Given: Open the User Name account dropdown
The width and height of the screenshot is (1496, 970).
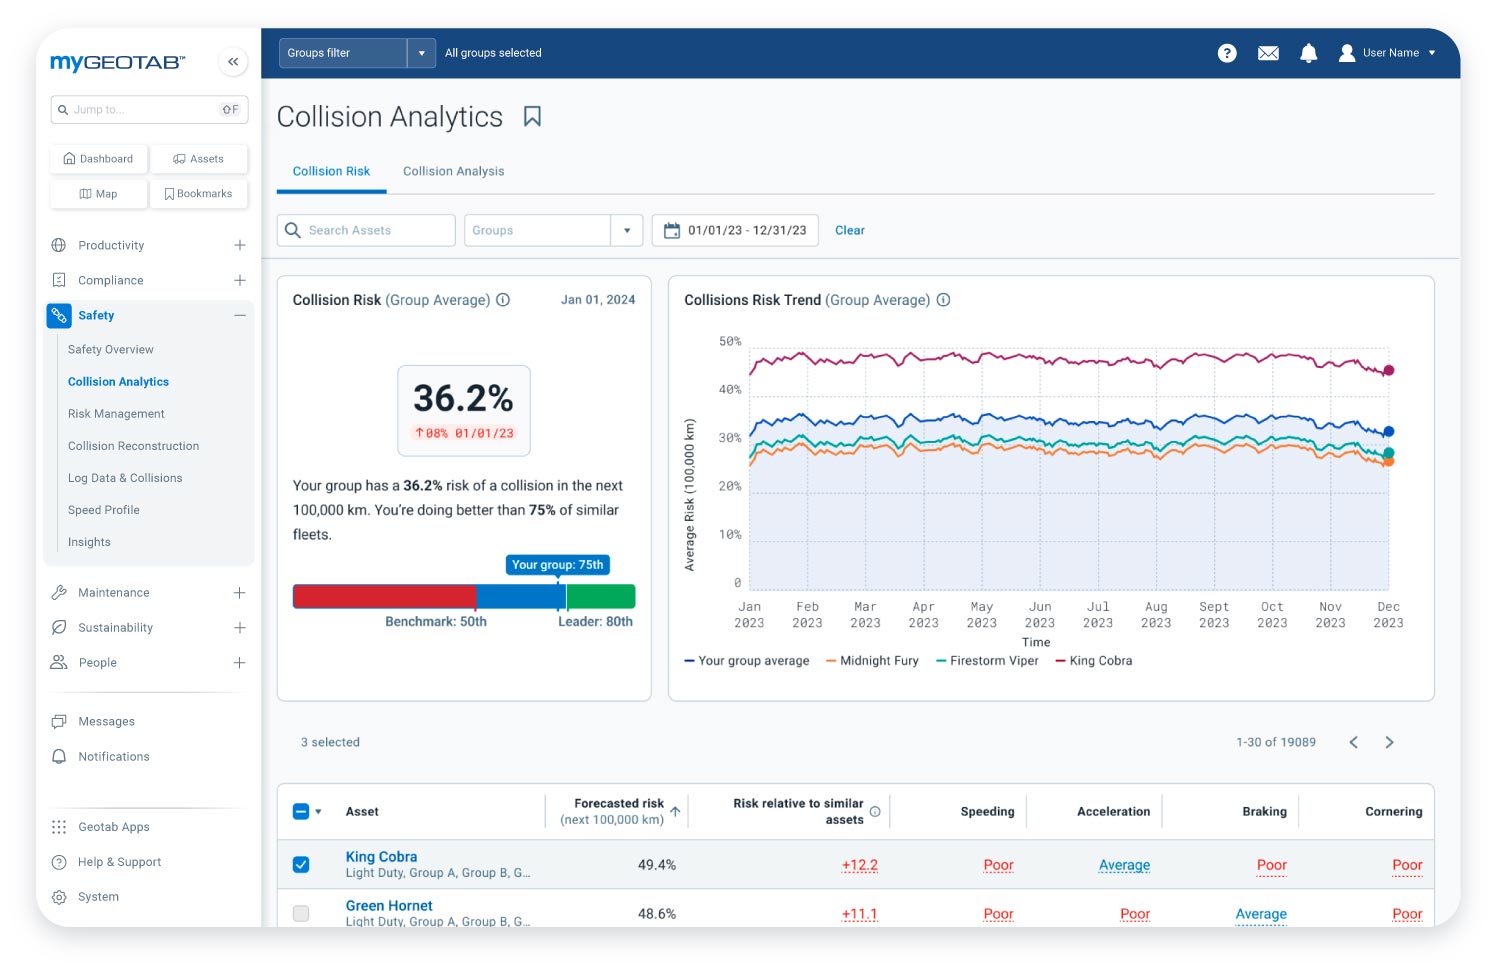Looking at the screenshot, I should tap(1388, 53).
